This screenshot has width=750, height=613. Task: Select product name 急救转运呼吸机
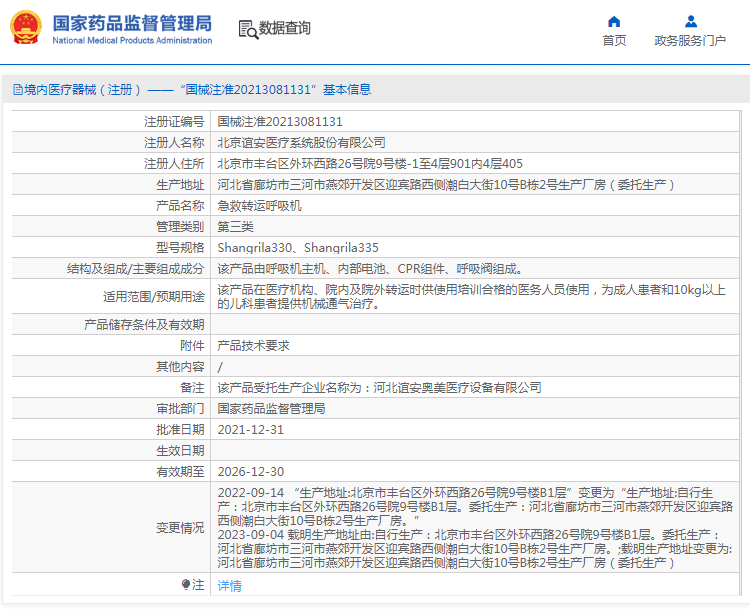click(259, 206)
